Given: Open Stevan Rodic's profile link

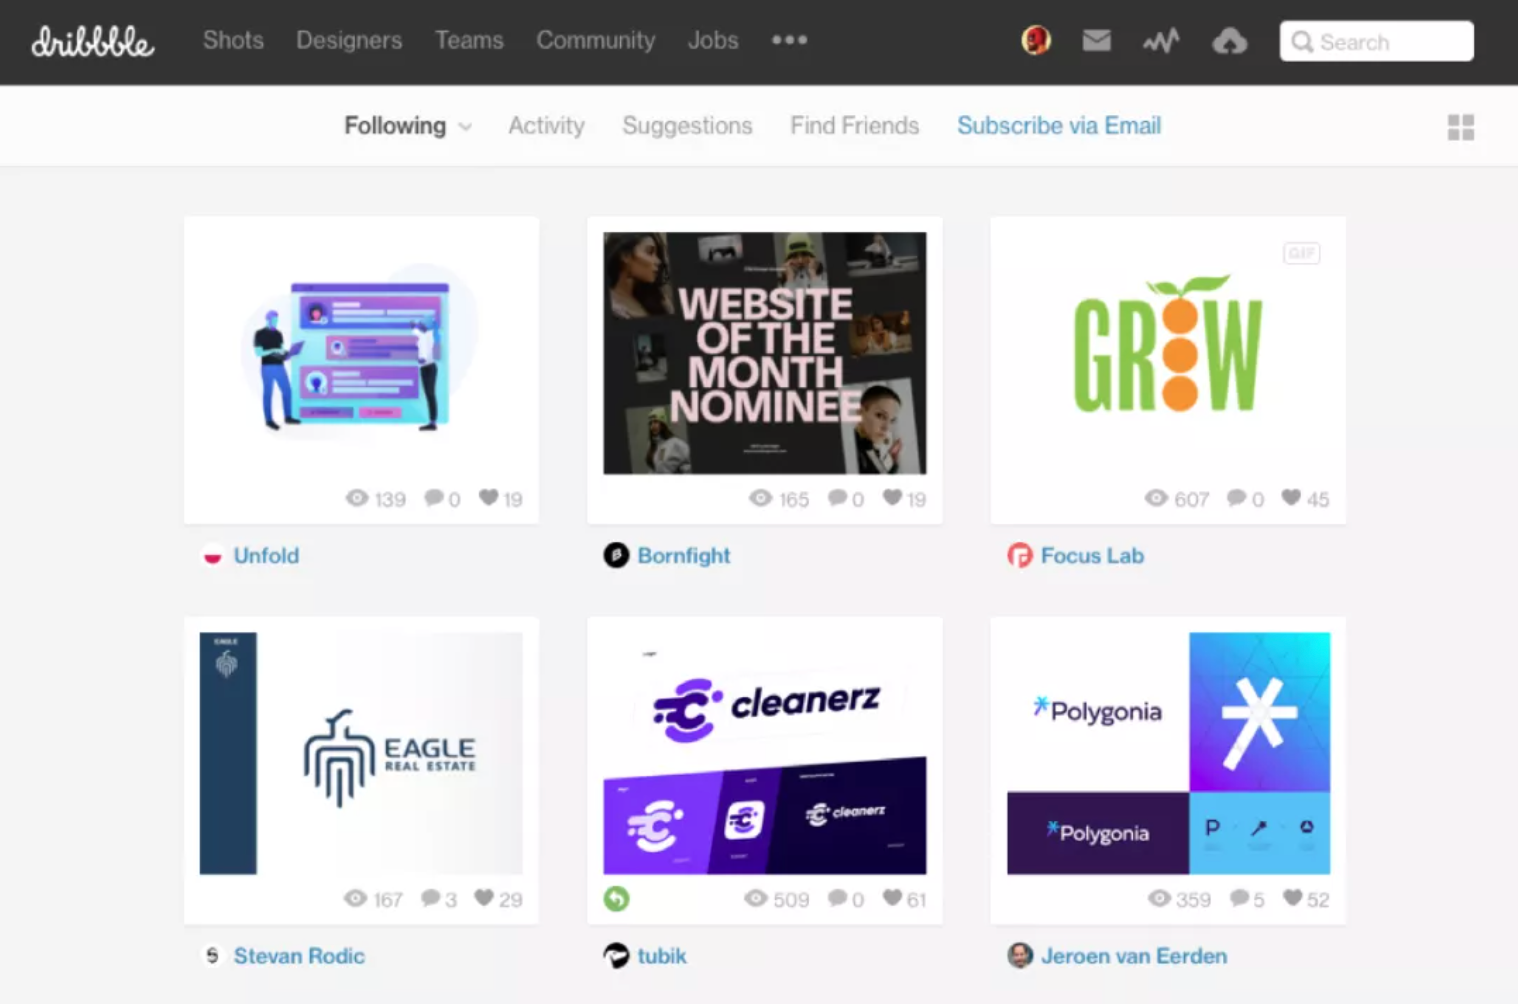Looking at the screenshot, I should (x=299, y=956).
